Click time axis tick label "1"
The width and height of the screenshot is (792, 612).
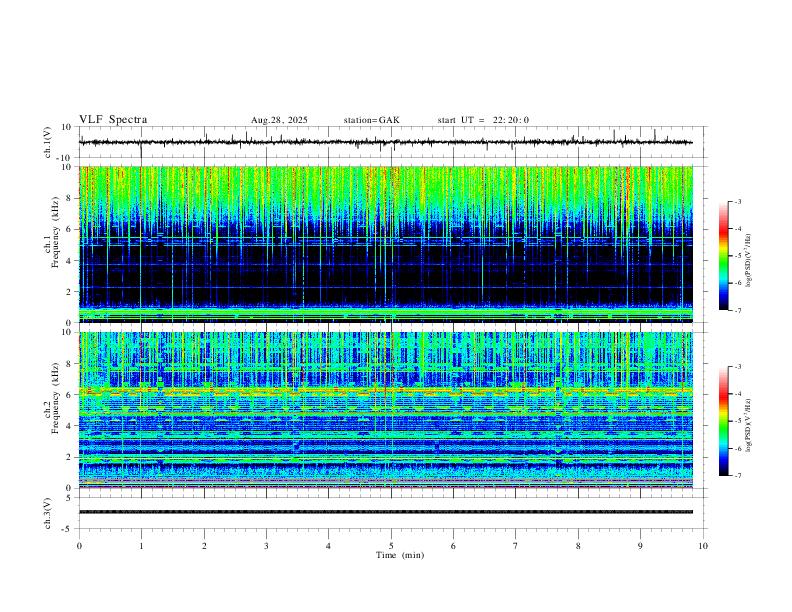tap(141, 546)
